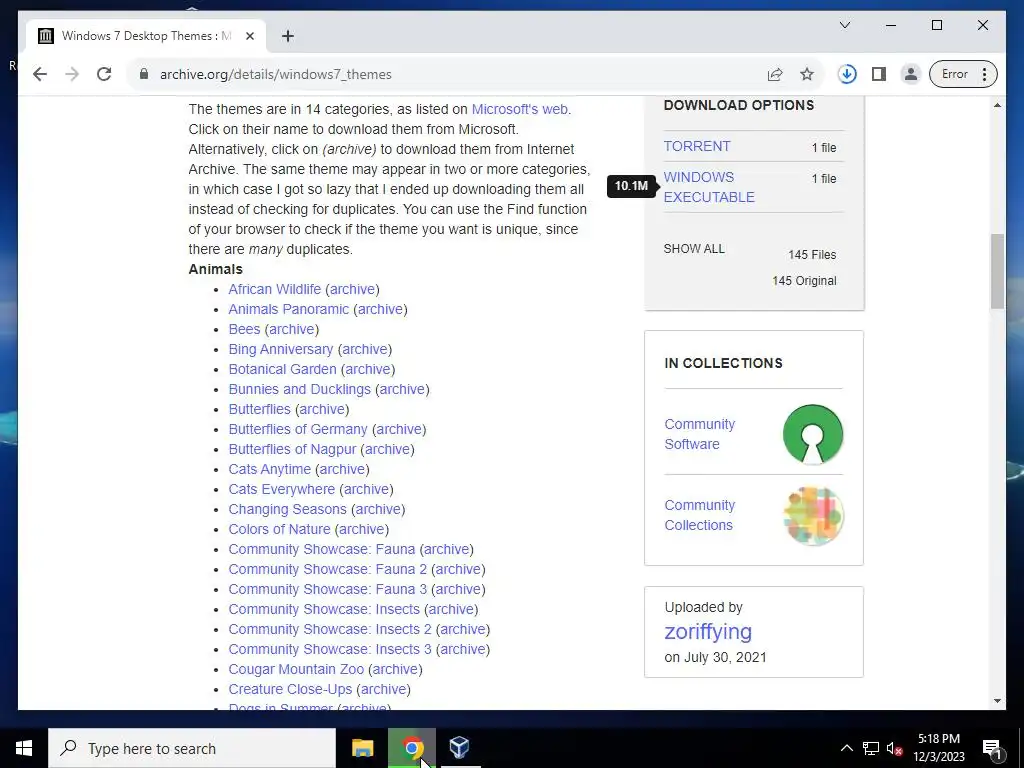Open the Microsoft's web link
Viewport: 1024px width, 768px height.
520,109
